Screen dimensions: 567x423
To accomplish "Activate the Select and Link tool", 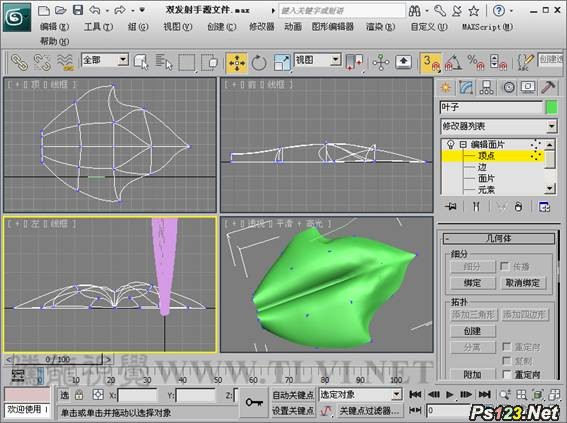I will 20,62.
